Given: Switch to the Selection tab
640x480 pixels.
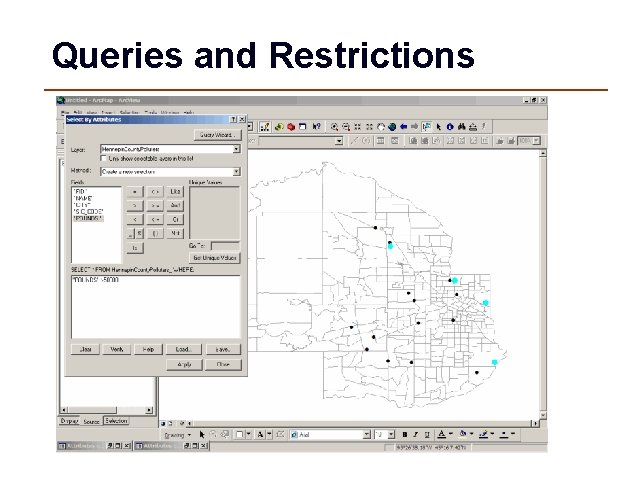Looking at the screenshot, I should click(x=116, y=421).
